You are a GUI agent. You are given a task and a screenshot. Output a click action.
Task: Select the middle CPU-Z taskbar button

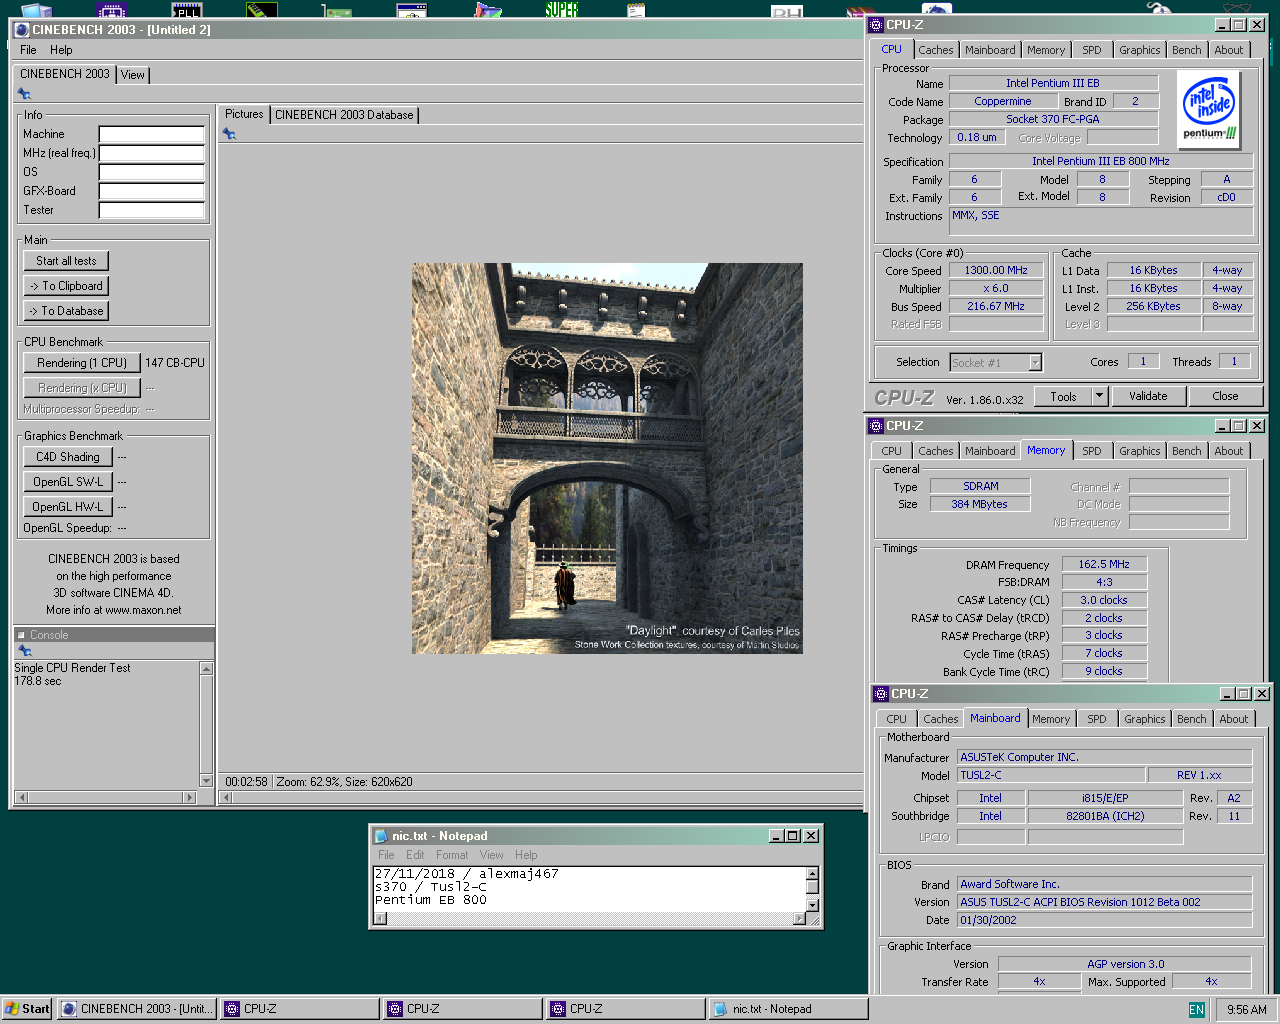[463, 1009]
